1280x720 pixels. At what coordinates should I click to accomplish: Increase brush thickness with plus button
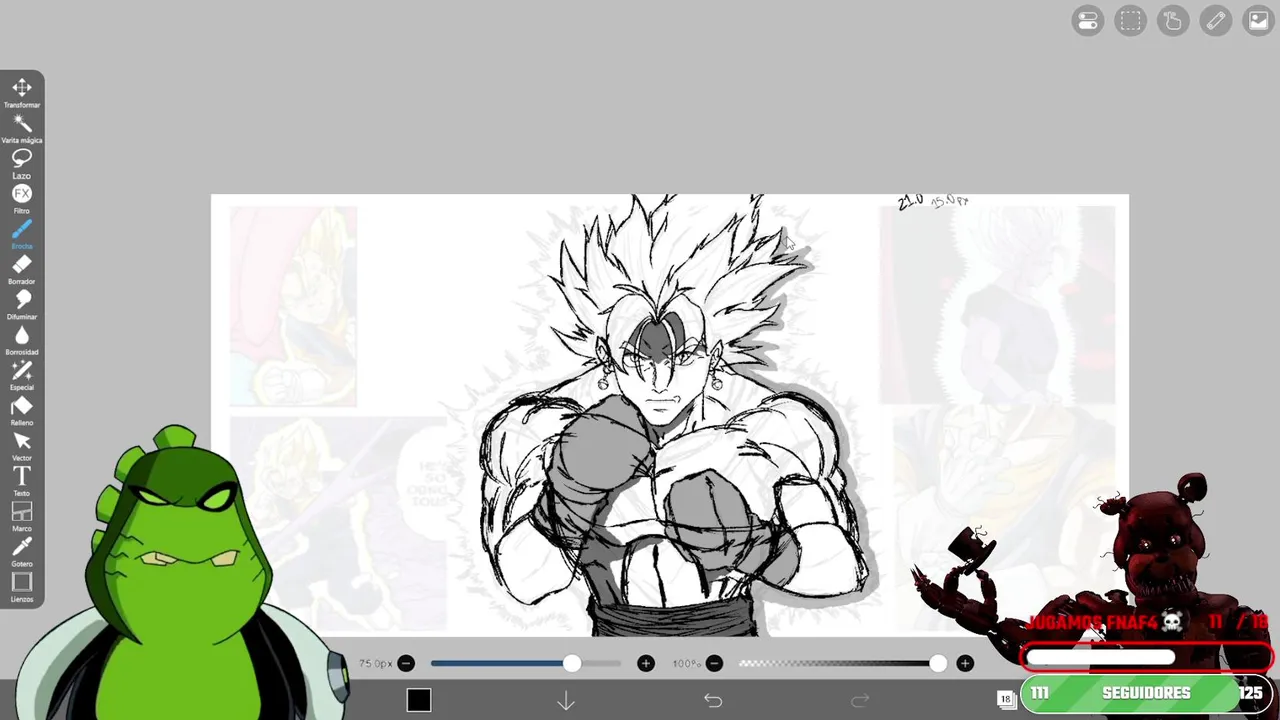tap(646, 663)
